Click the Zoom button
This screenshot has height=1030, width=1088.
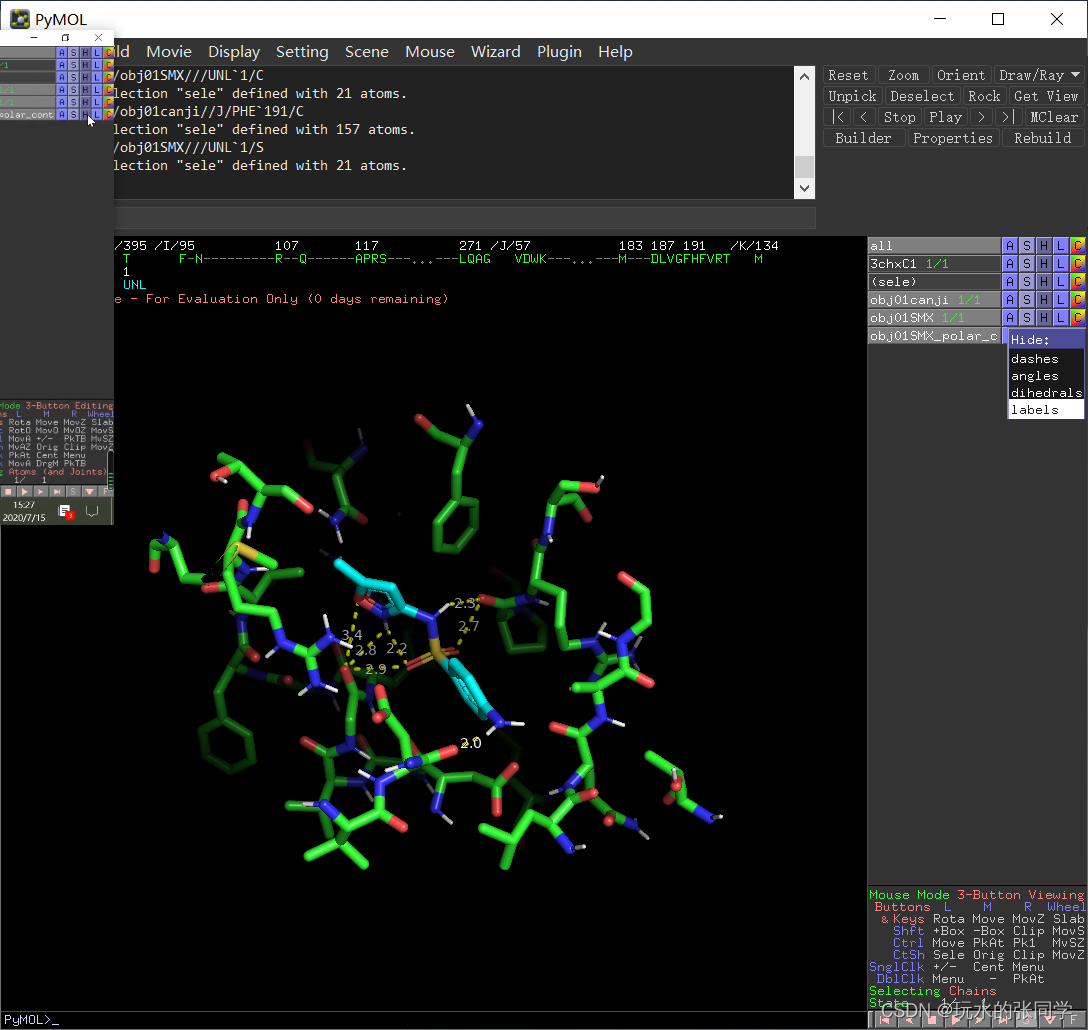[x=903, y=75]
